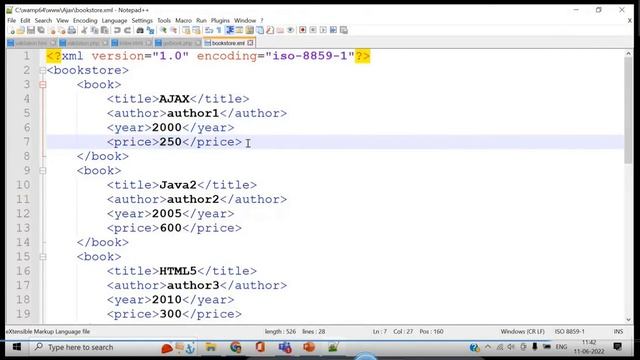
Task: Open the notification center icon
Action: point(618,347)
